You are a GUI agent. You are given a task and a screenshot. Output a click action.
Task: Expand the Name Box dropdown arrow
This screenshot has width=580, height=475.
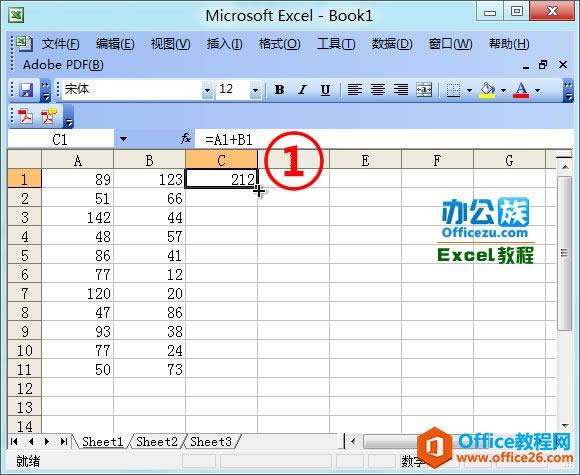point(123,139)
